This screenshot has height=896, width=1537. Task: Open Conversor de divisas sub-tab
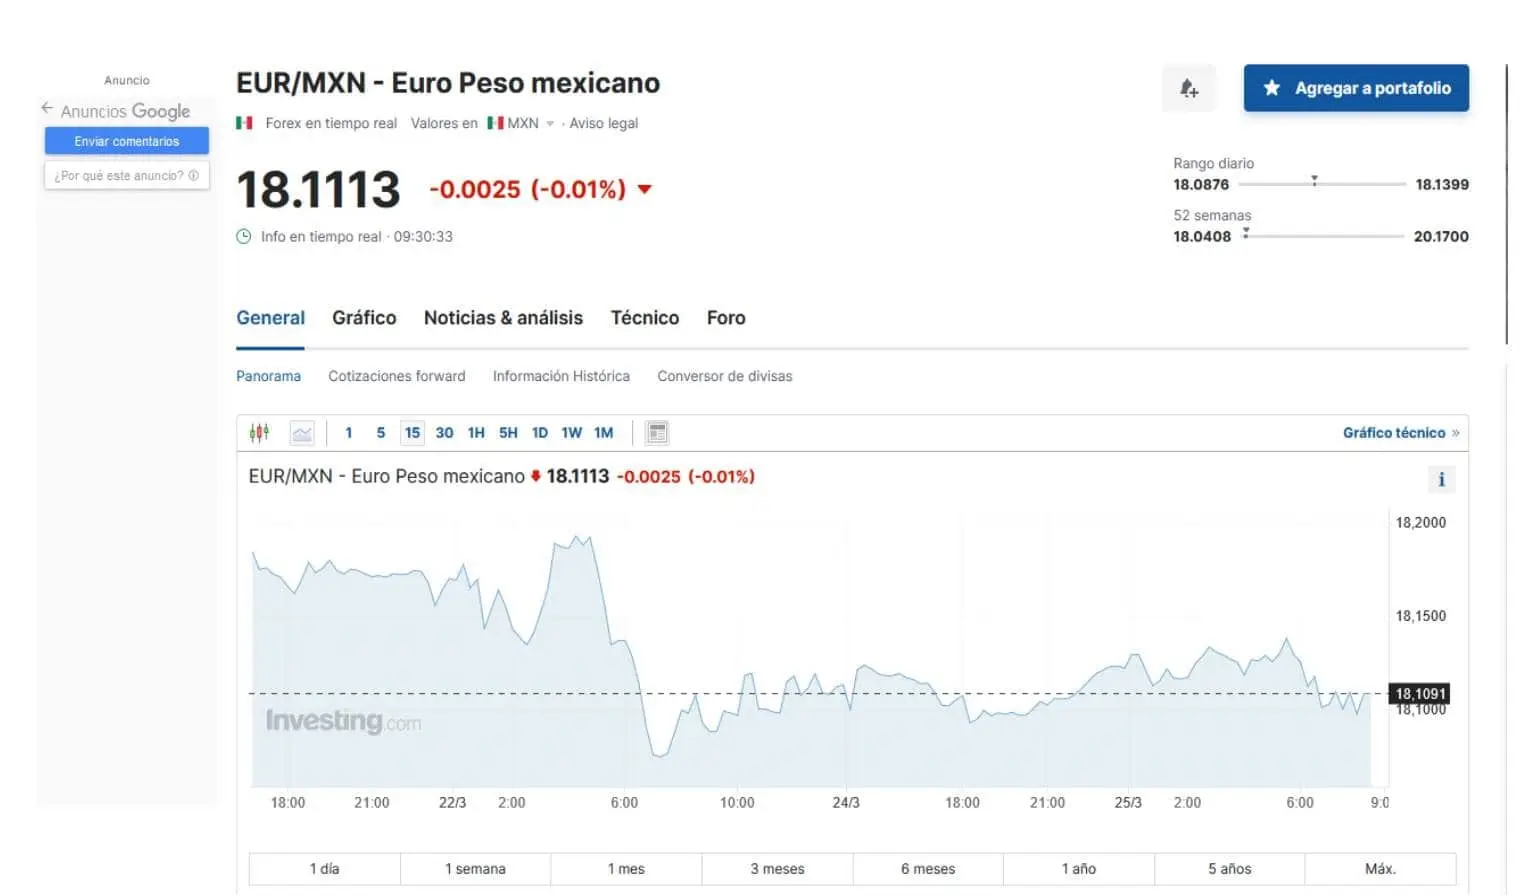725,376
